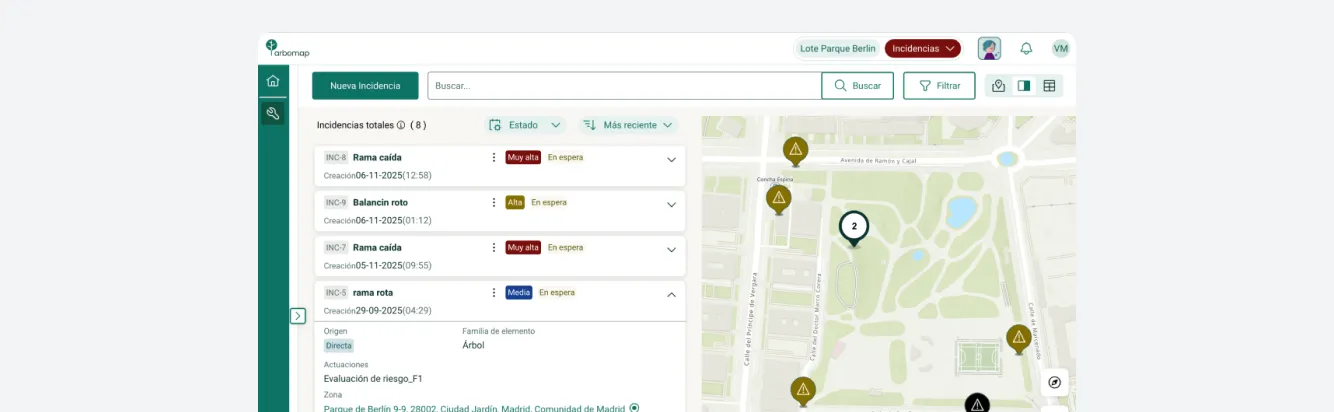Click the Evaluación de riesgo_F1 actuation
This screenshot has width=1334, height=412.
coord(373,378)
